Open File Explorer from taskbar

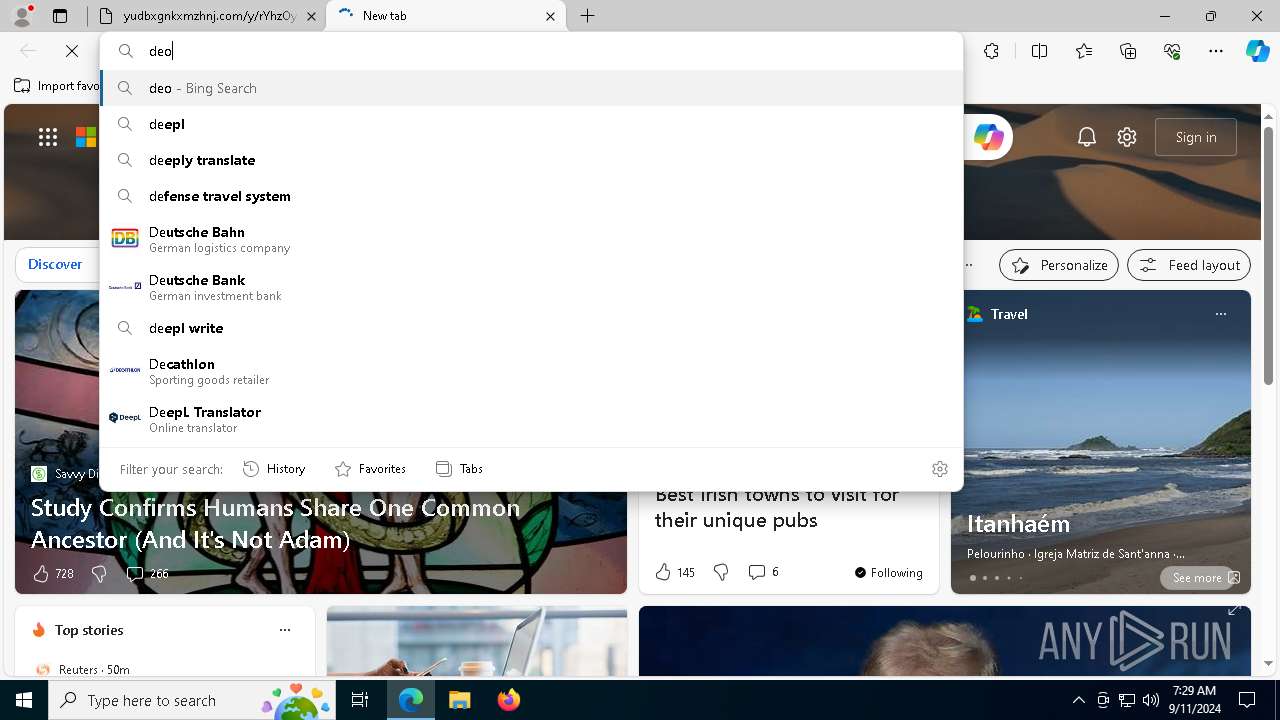tap(459, 700)
